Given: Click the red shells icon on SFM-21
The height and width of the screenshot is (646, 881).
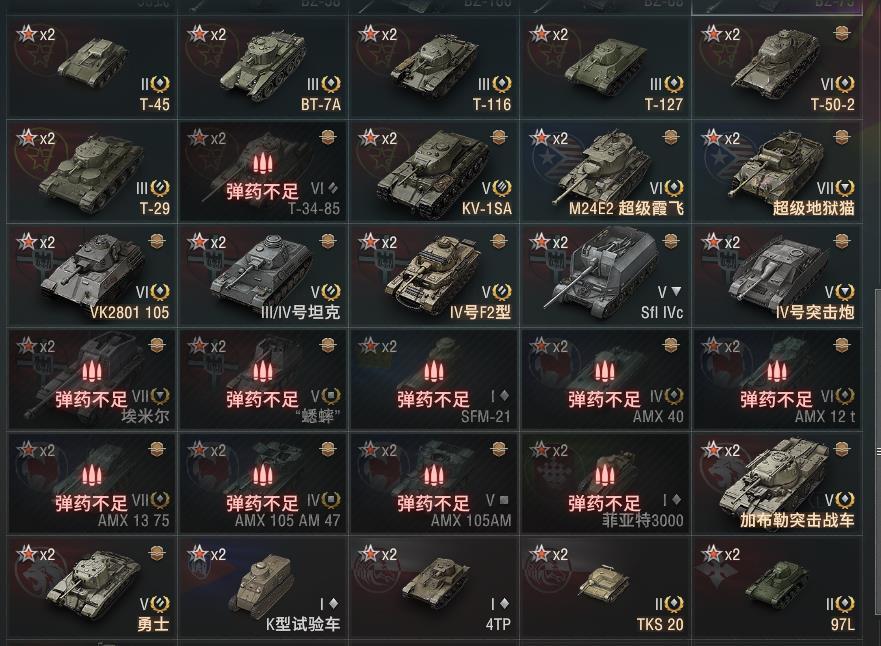Looking at the screenshot, I should pos(433,372).
